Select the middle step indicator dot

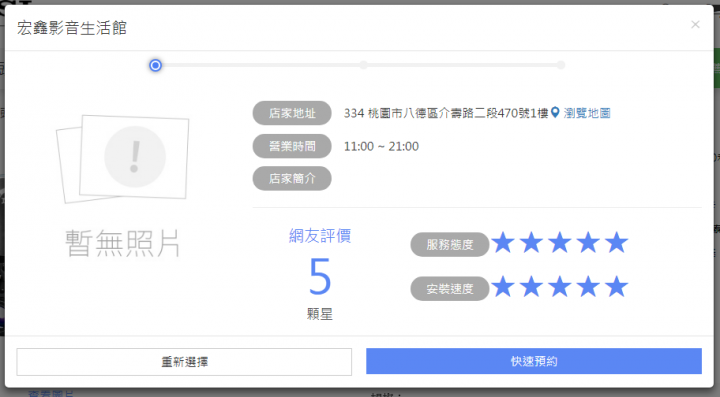[364, 65]
